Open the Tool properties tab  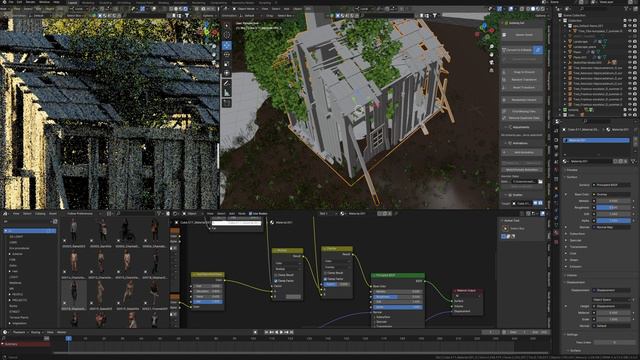pos(556,131)
